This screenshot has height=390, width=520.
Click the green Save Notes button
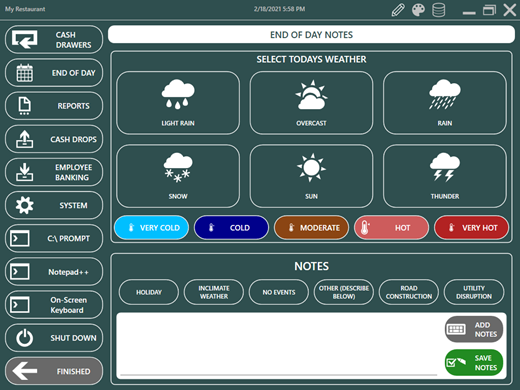coord(474,362)
